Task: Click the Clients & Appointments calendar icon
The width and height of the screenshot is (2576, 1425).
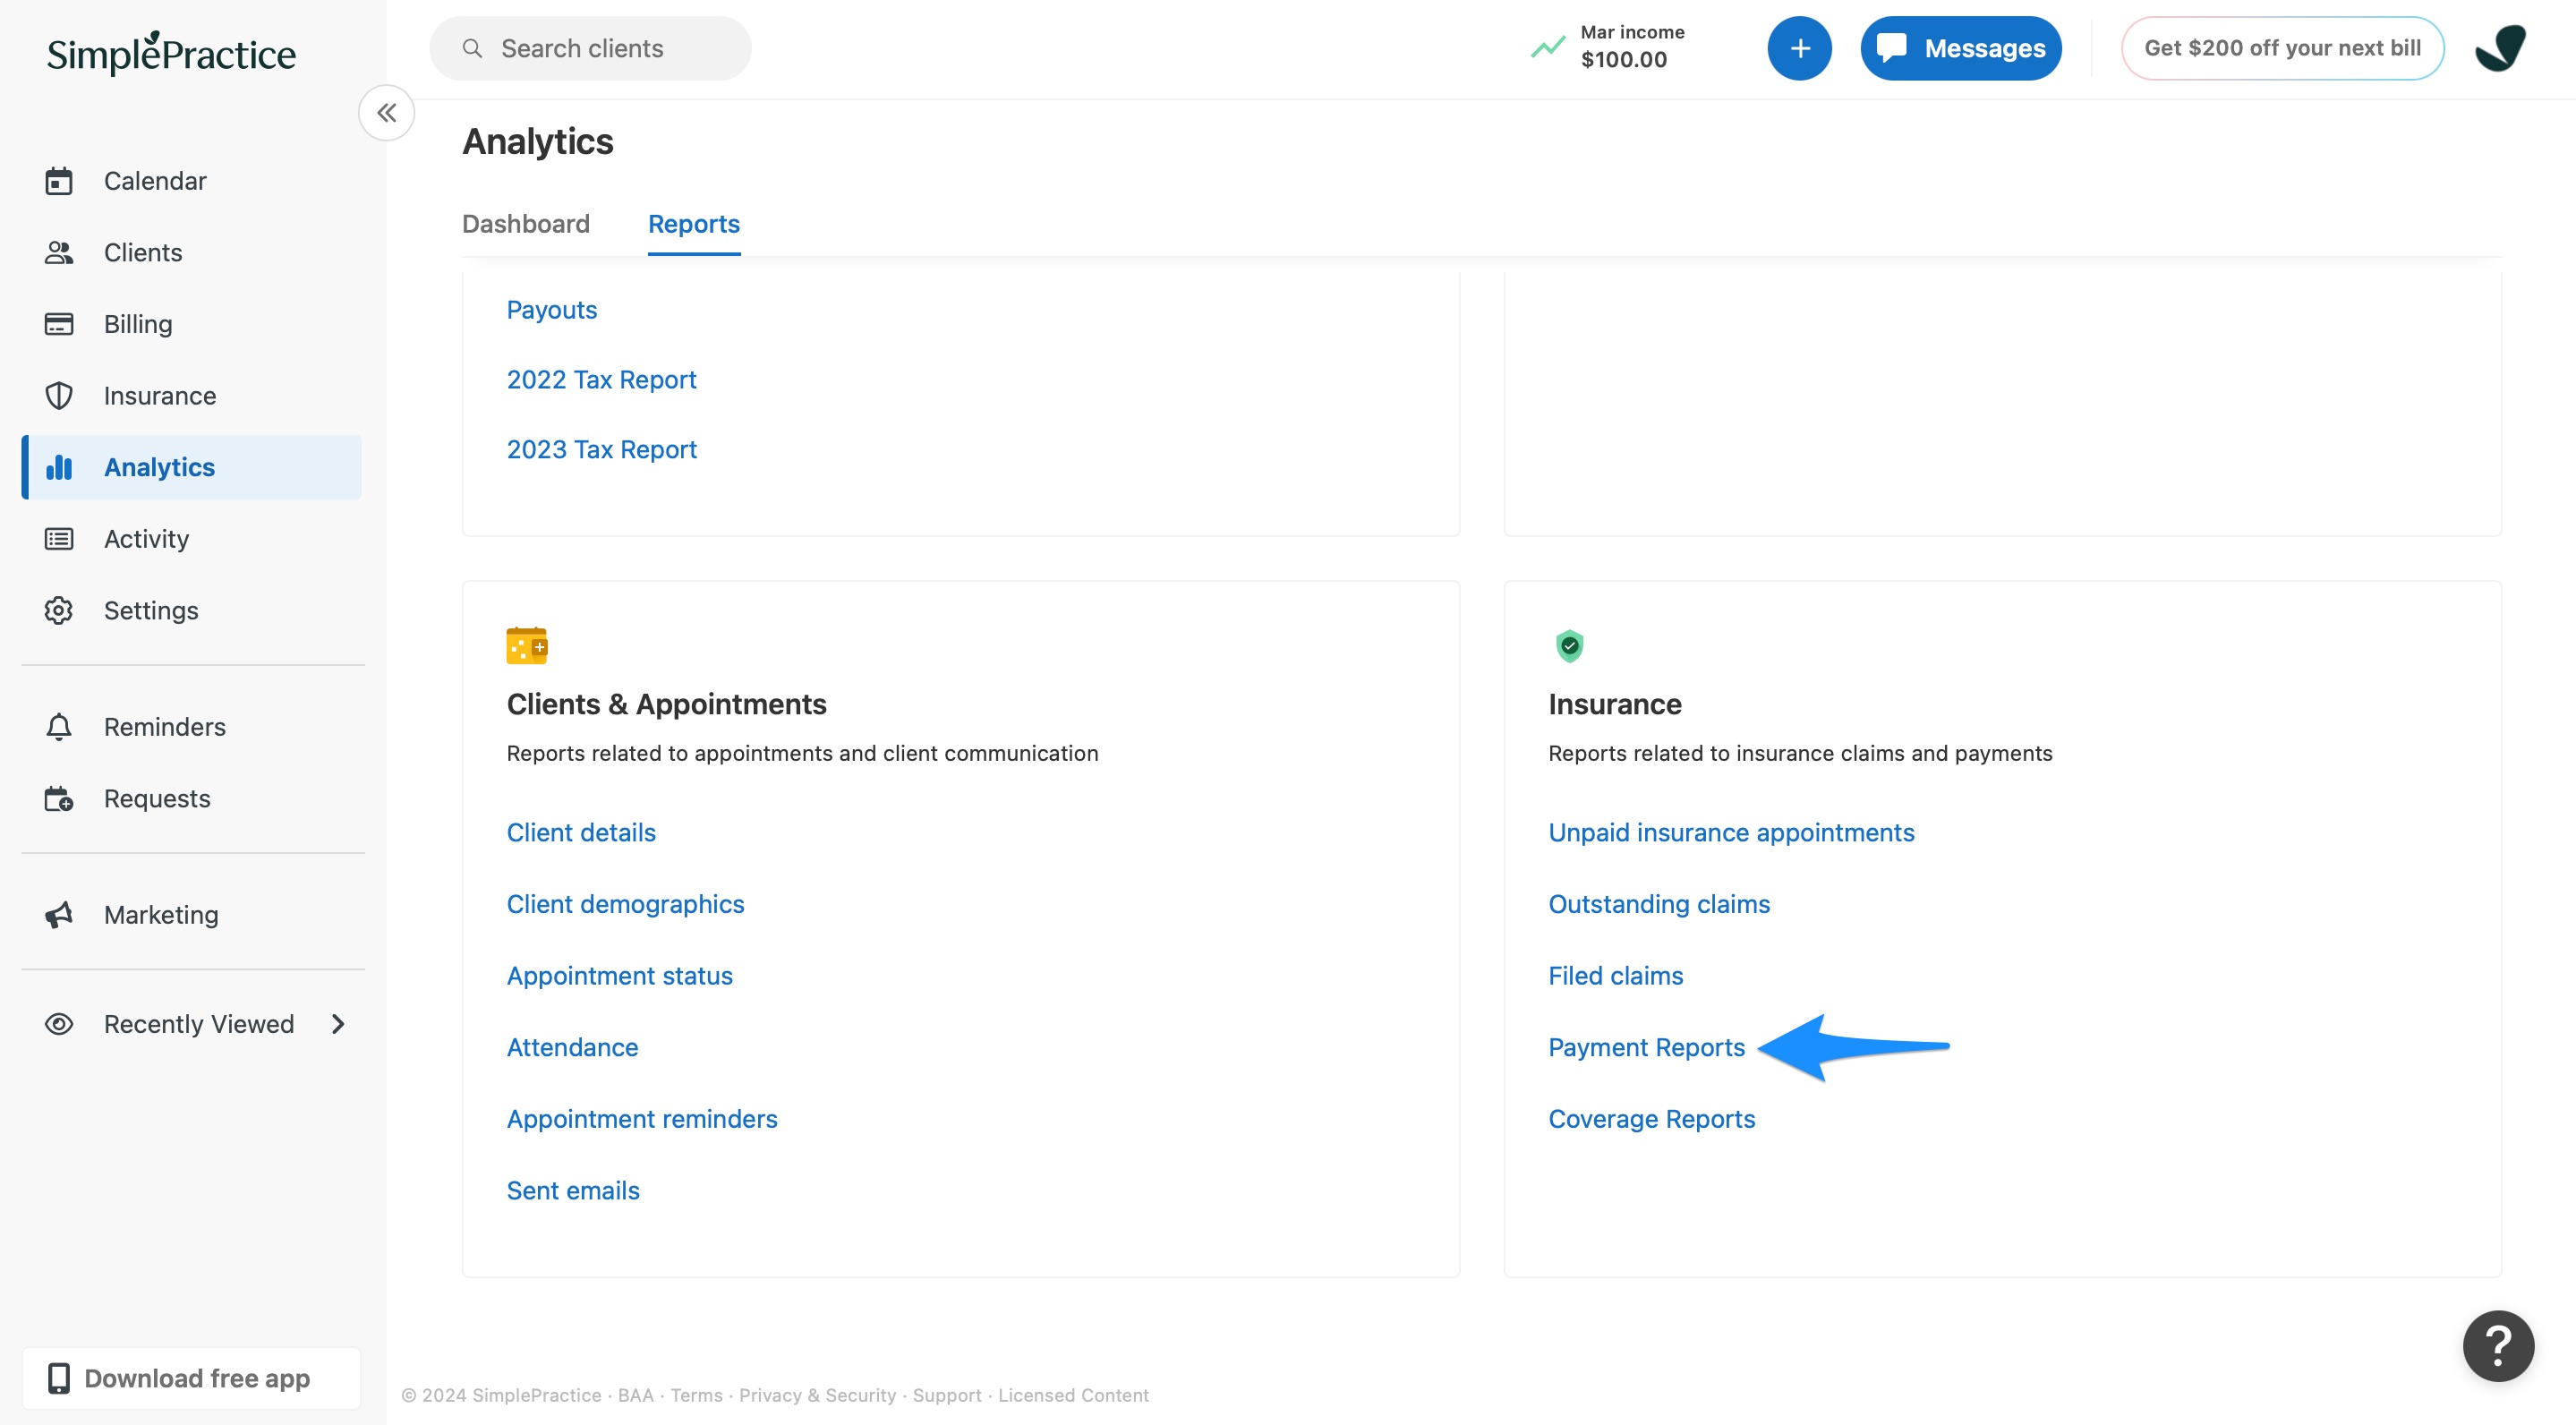Action: 527,646
